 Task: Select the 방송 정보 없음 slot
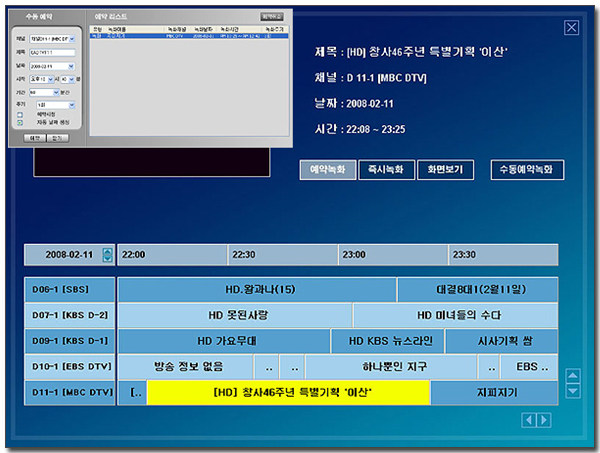tap(186, 367)
